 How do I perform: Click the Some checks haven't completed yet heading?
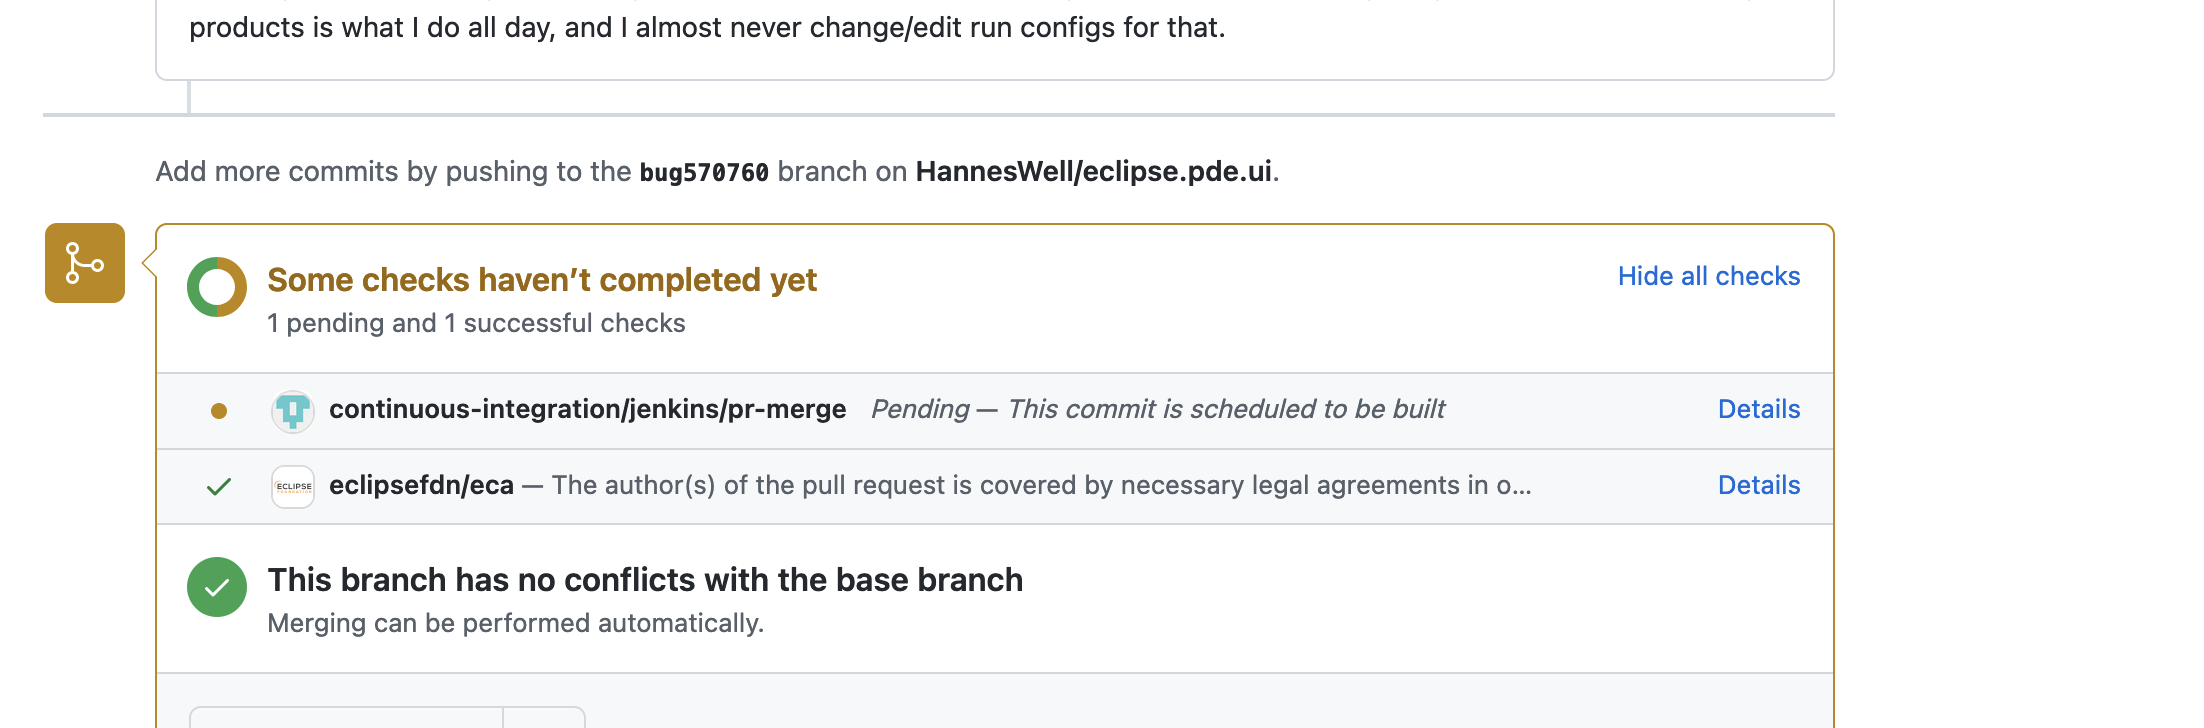[x=542, y=281]
